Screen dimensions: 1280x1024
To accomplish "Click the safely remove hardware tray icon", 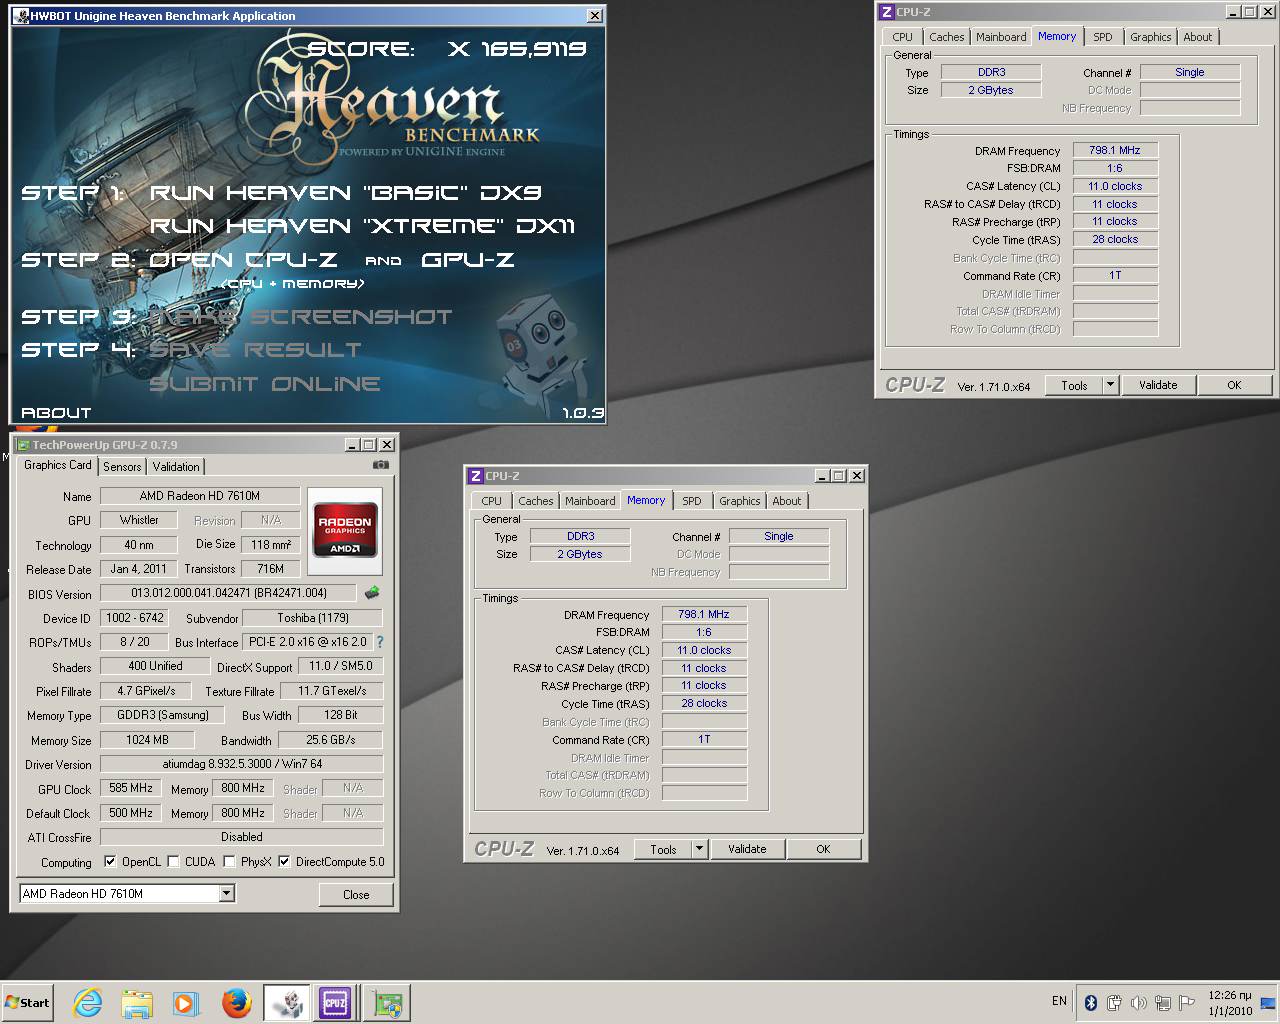I will pos(1114,1002).
